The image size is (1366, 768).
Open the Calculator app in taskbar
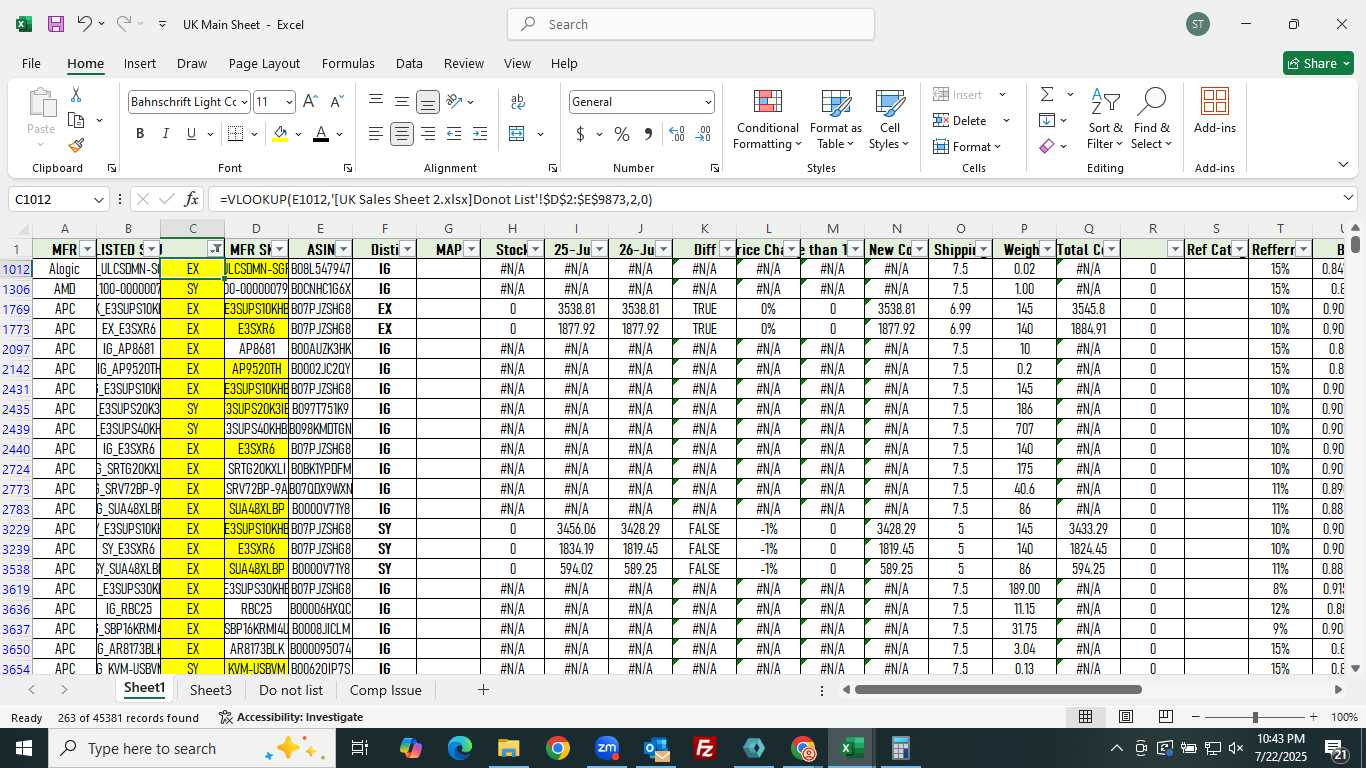pyautogui.click(x=900, y=748)
